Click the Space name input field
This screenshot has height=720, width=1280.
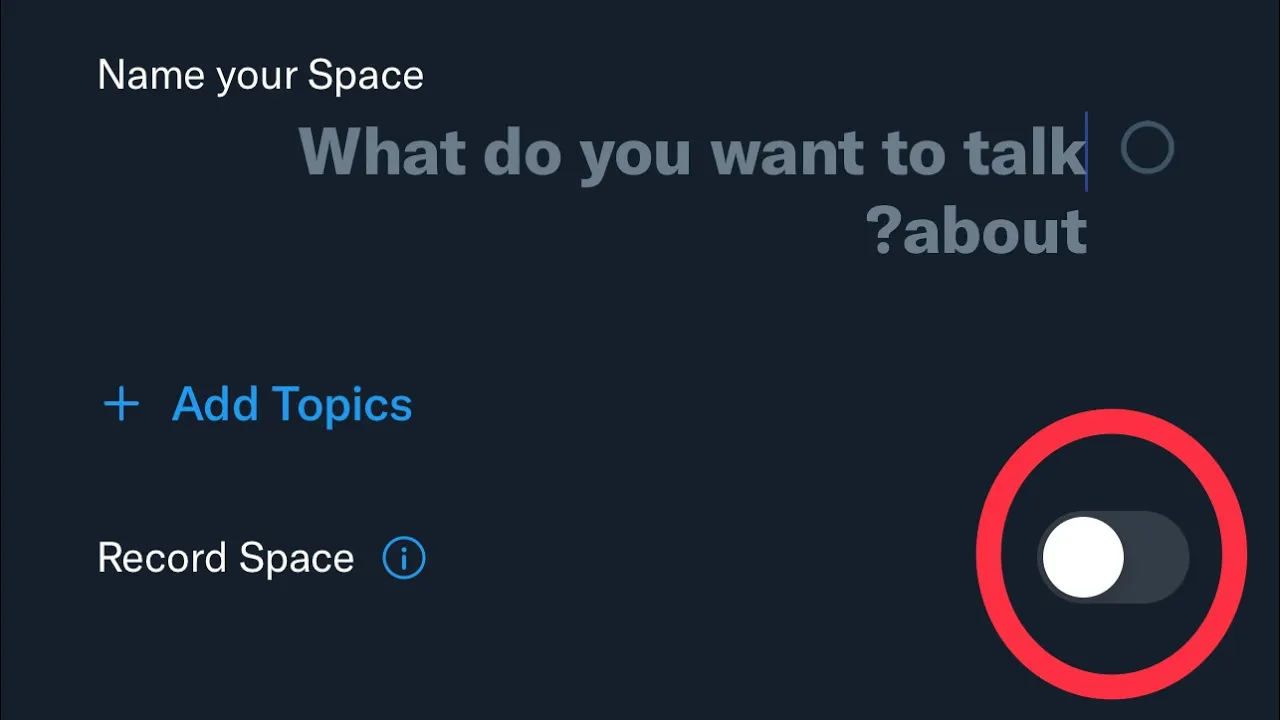(693, 190)
